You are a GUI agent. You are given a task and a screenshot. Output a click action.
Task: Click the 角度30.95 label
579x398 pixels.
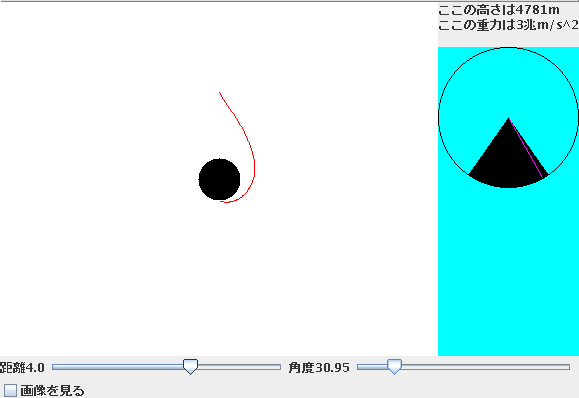coord(319,367)
